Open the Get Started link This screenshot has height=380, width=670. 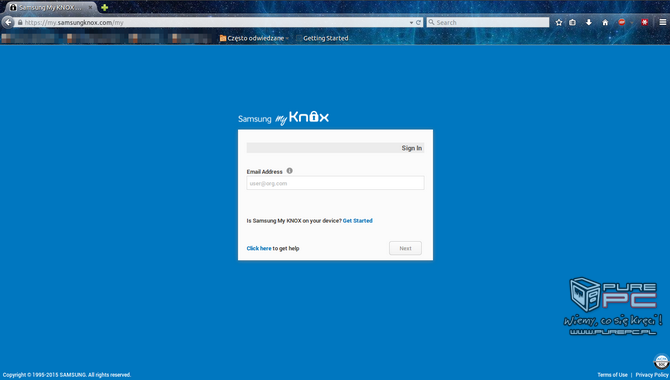(x=358, y=221)
